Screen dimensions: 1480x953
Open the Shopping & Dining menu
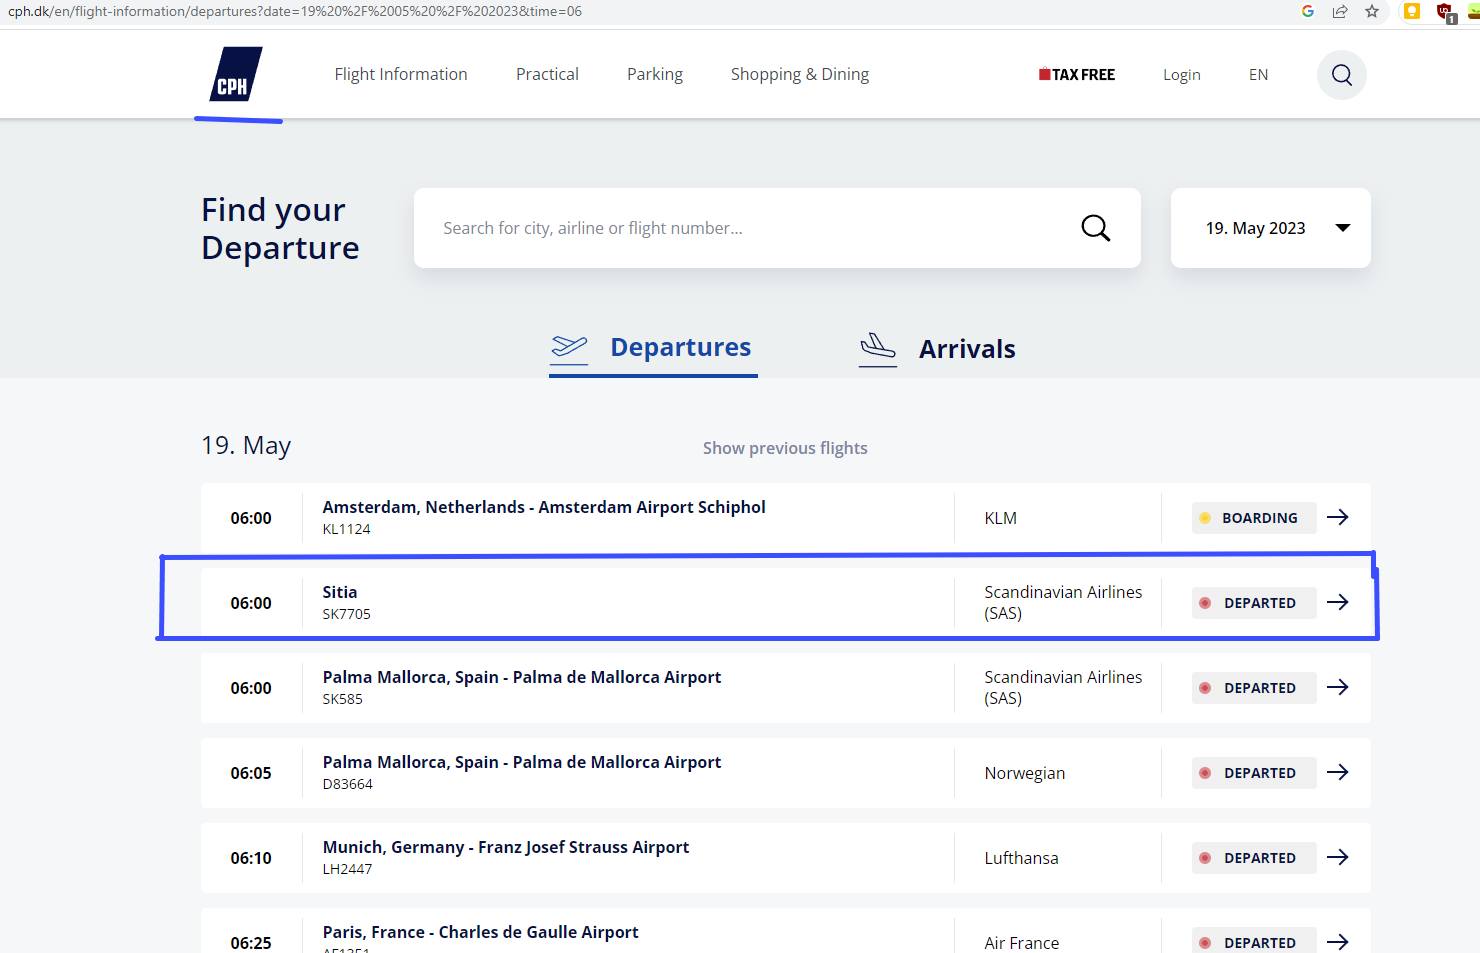[799, 75]
